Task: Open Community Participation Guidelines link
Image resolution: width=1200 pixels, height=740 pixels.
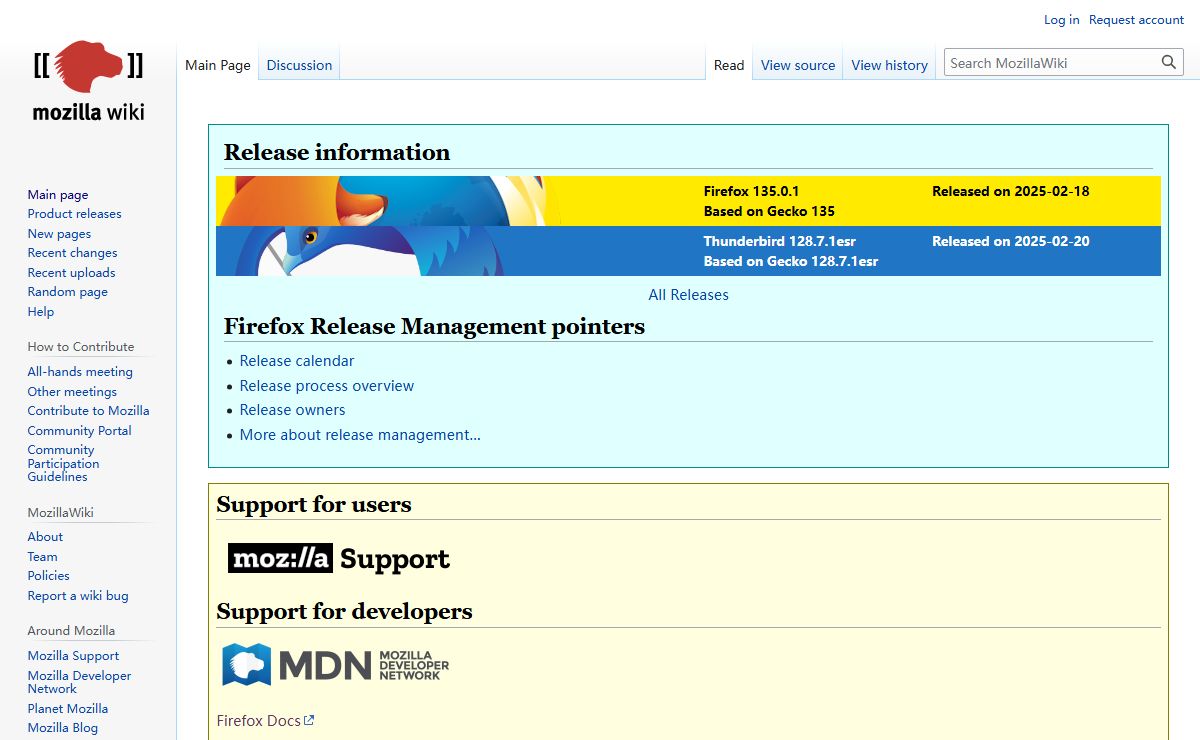Action: [x=64, y=463]
